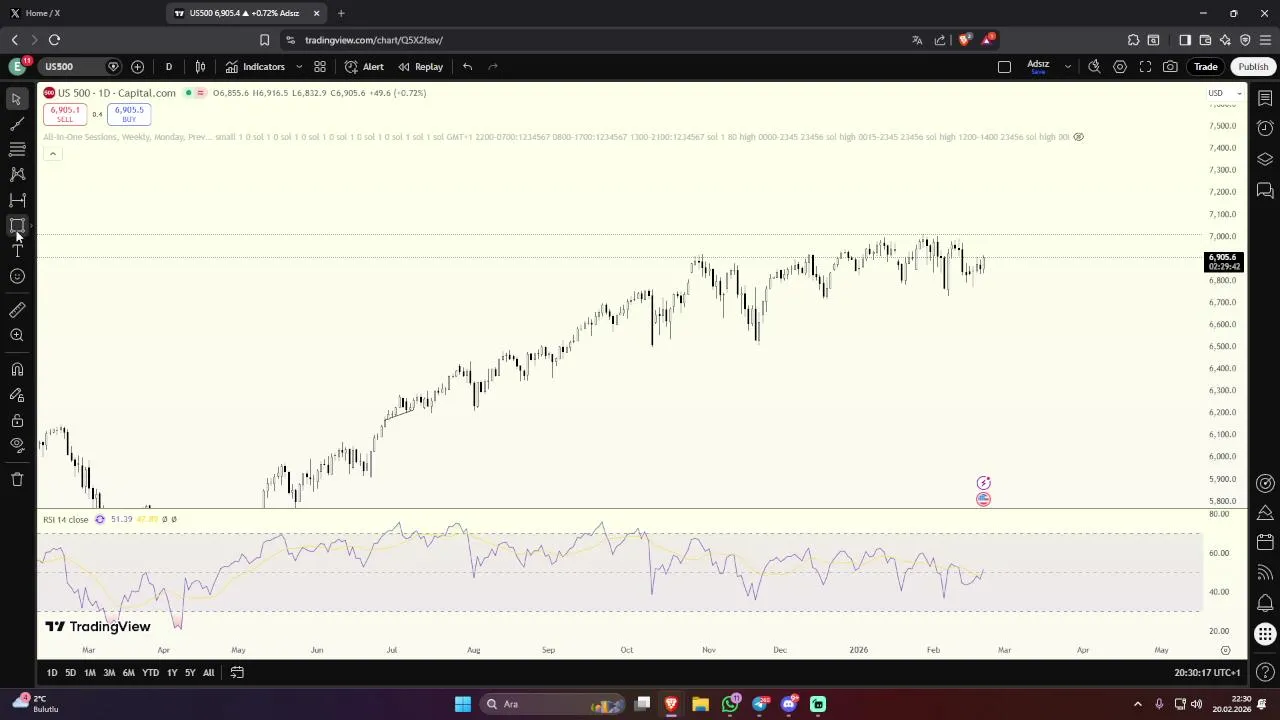Screen dimensions: 1280x720
Task: Select the cursor pointer tool
Action: [17, 99]
